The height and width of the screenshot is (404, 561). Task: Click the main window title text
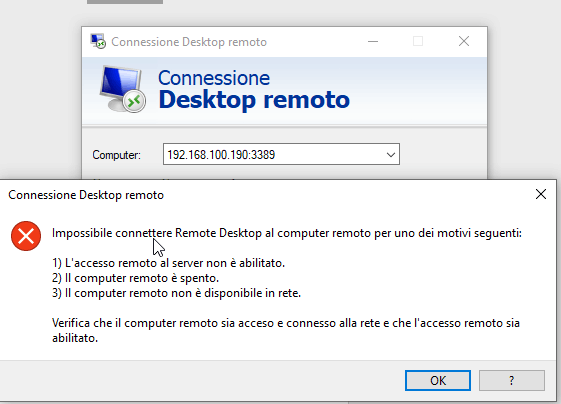point(189,42)
